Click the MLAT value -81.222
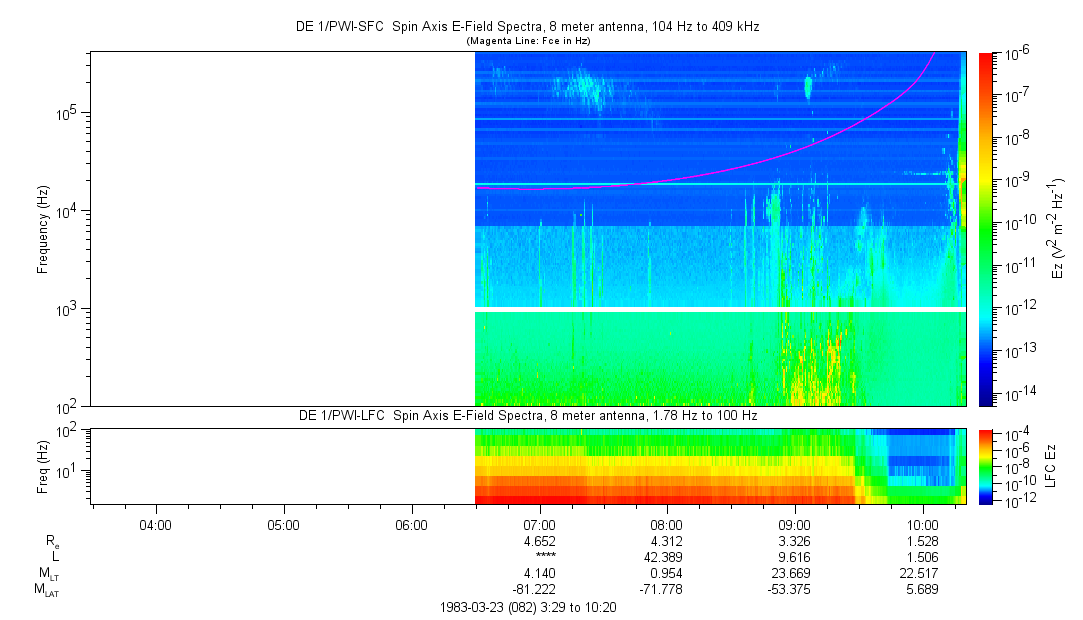This screenshot has width=1083, height=620. [x=539, y=589]
